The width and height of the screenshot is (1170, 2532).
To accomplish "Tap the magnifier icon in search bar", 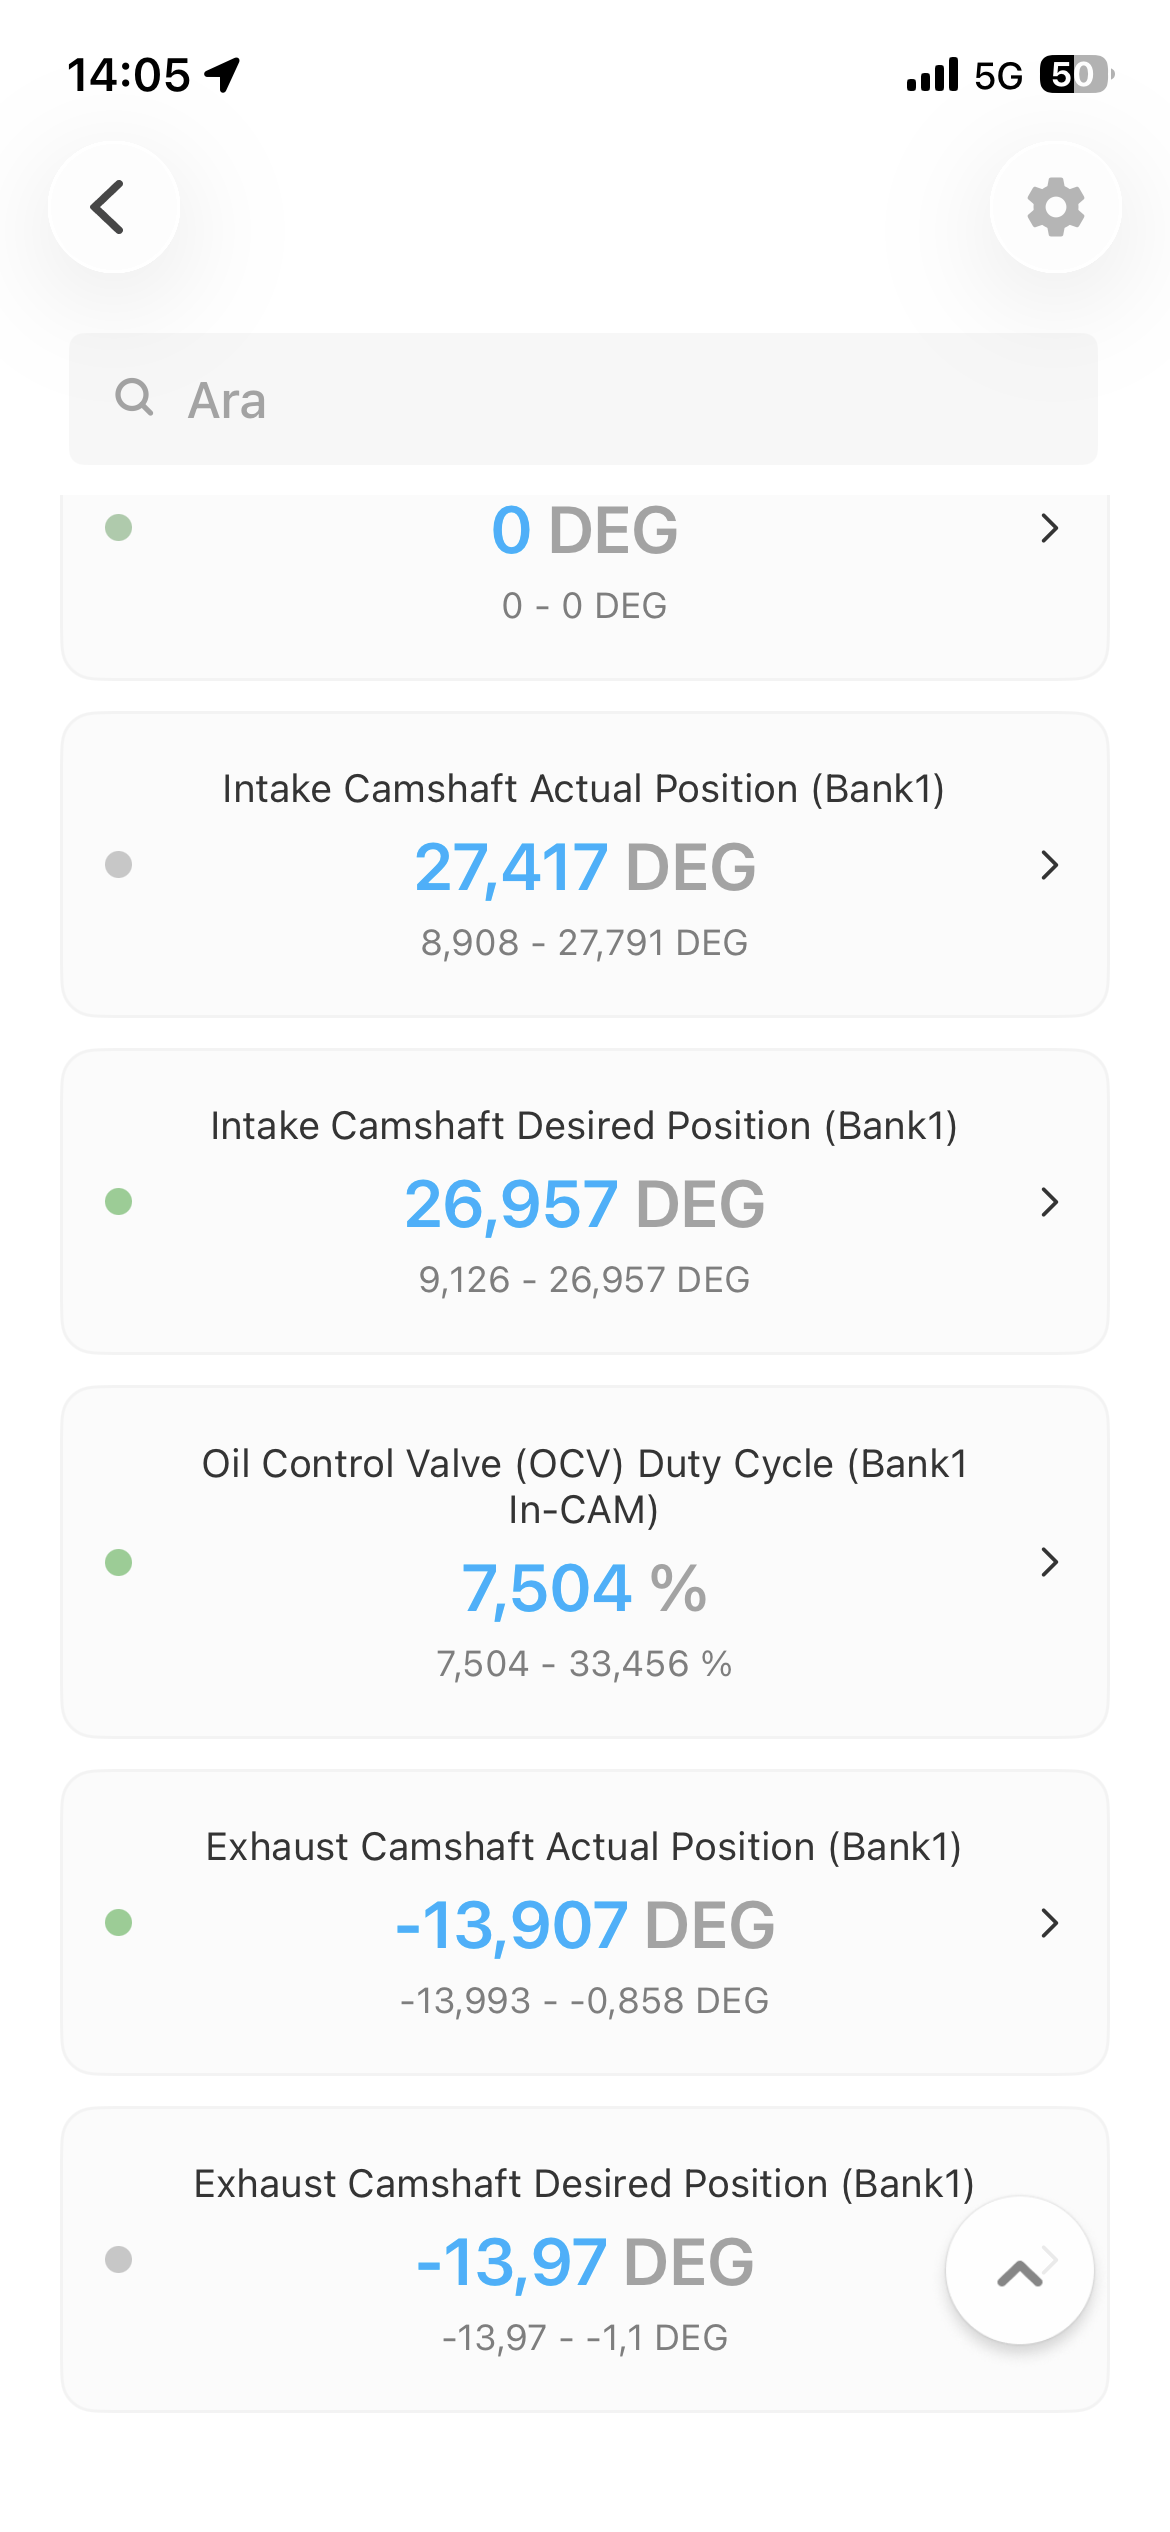I will pos(134,398).
